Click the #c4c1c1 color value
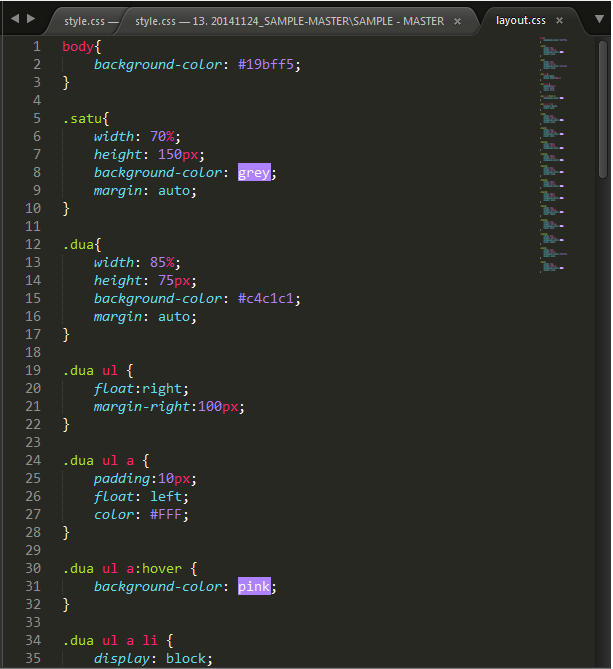The height and width of the screenshot is (669, 613). pyautogui.click(x=266, y=298)
